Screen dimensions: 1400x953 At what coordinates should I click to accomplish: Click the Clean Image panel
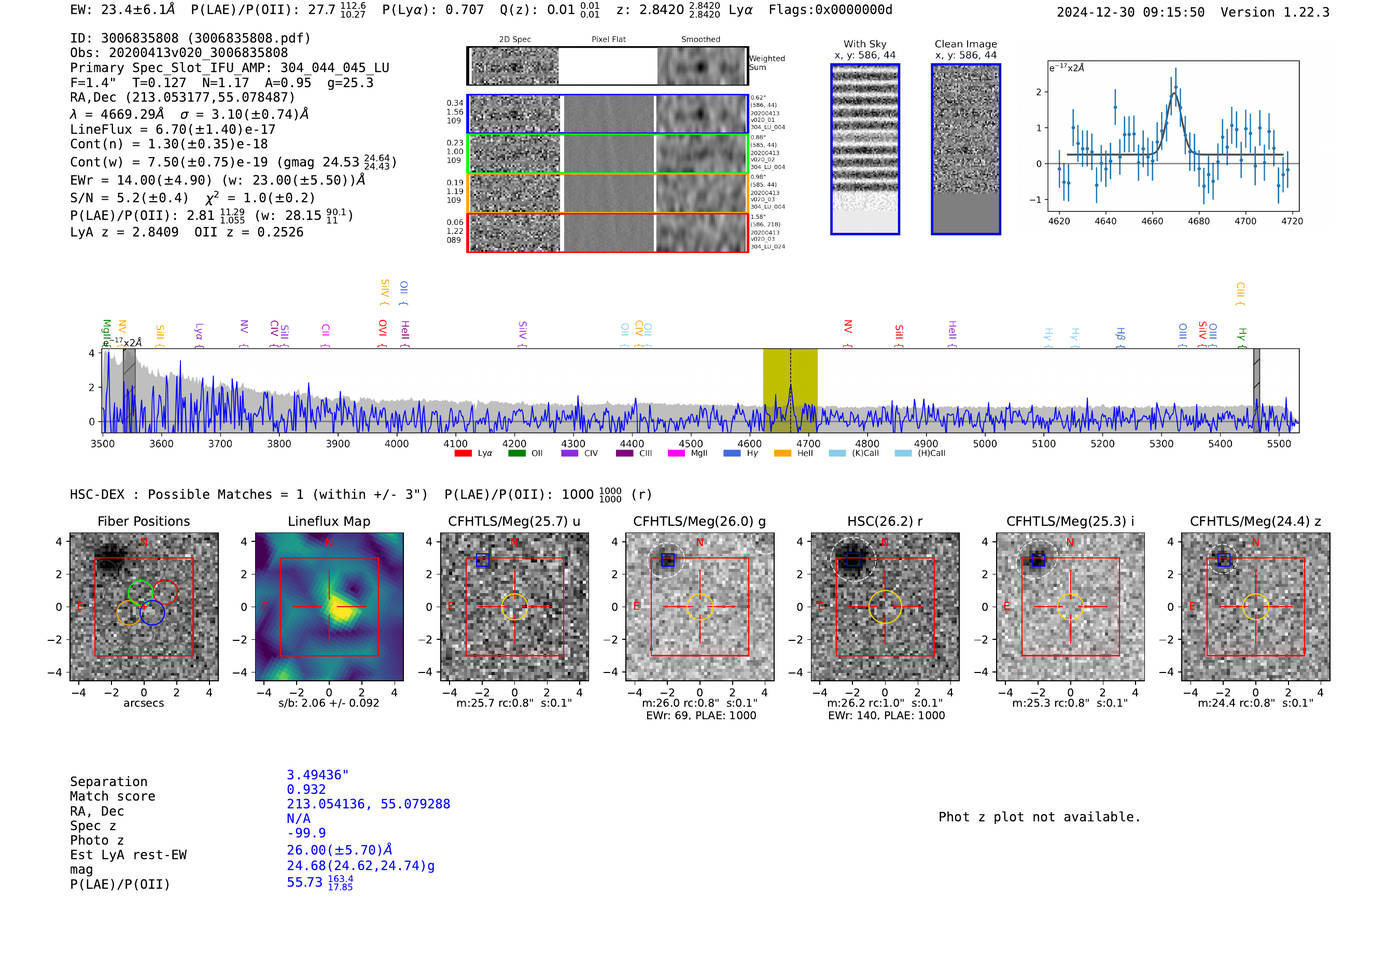(x=966, y=149)
